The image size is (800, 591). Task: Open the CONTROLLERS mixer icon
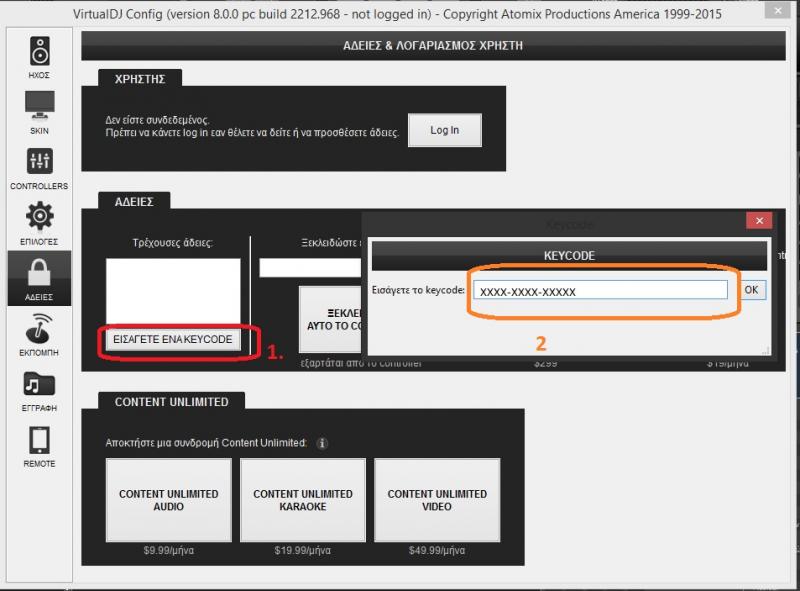tap(39, 161)
